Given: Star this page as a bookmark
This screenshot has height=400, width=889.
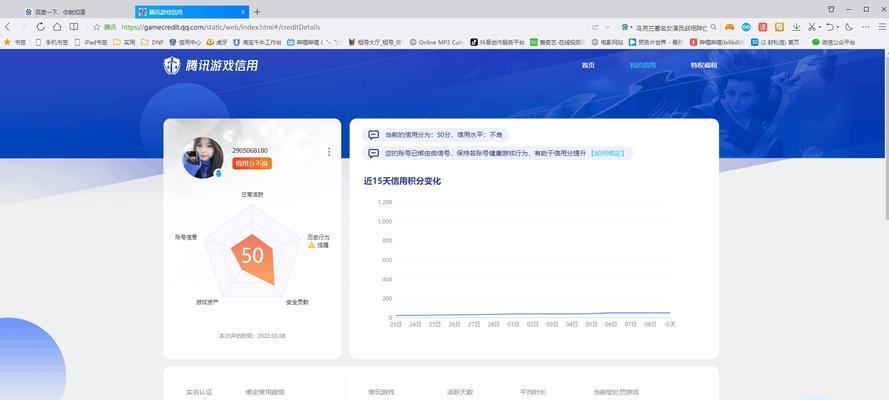Looking at the screenshot, I should click(97, 27).
